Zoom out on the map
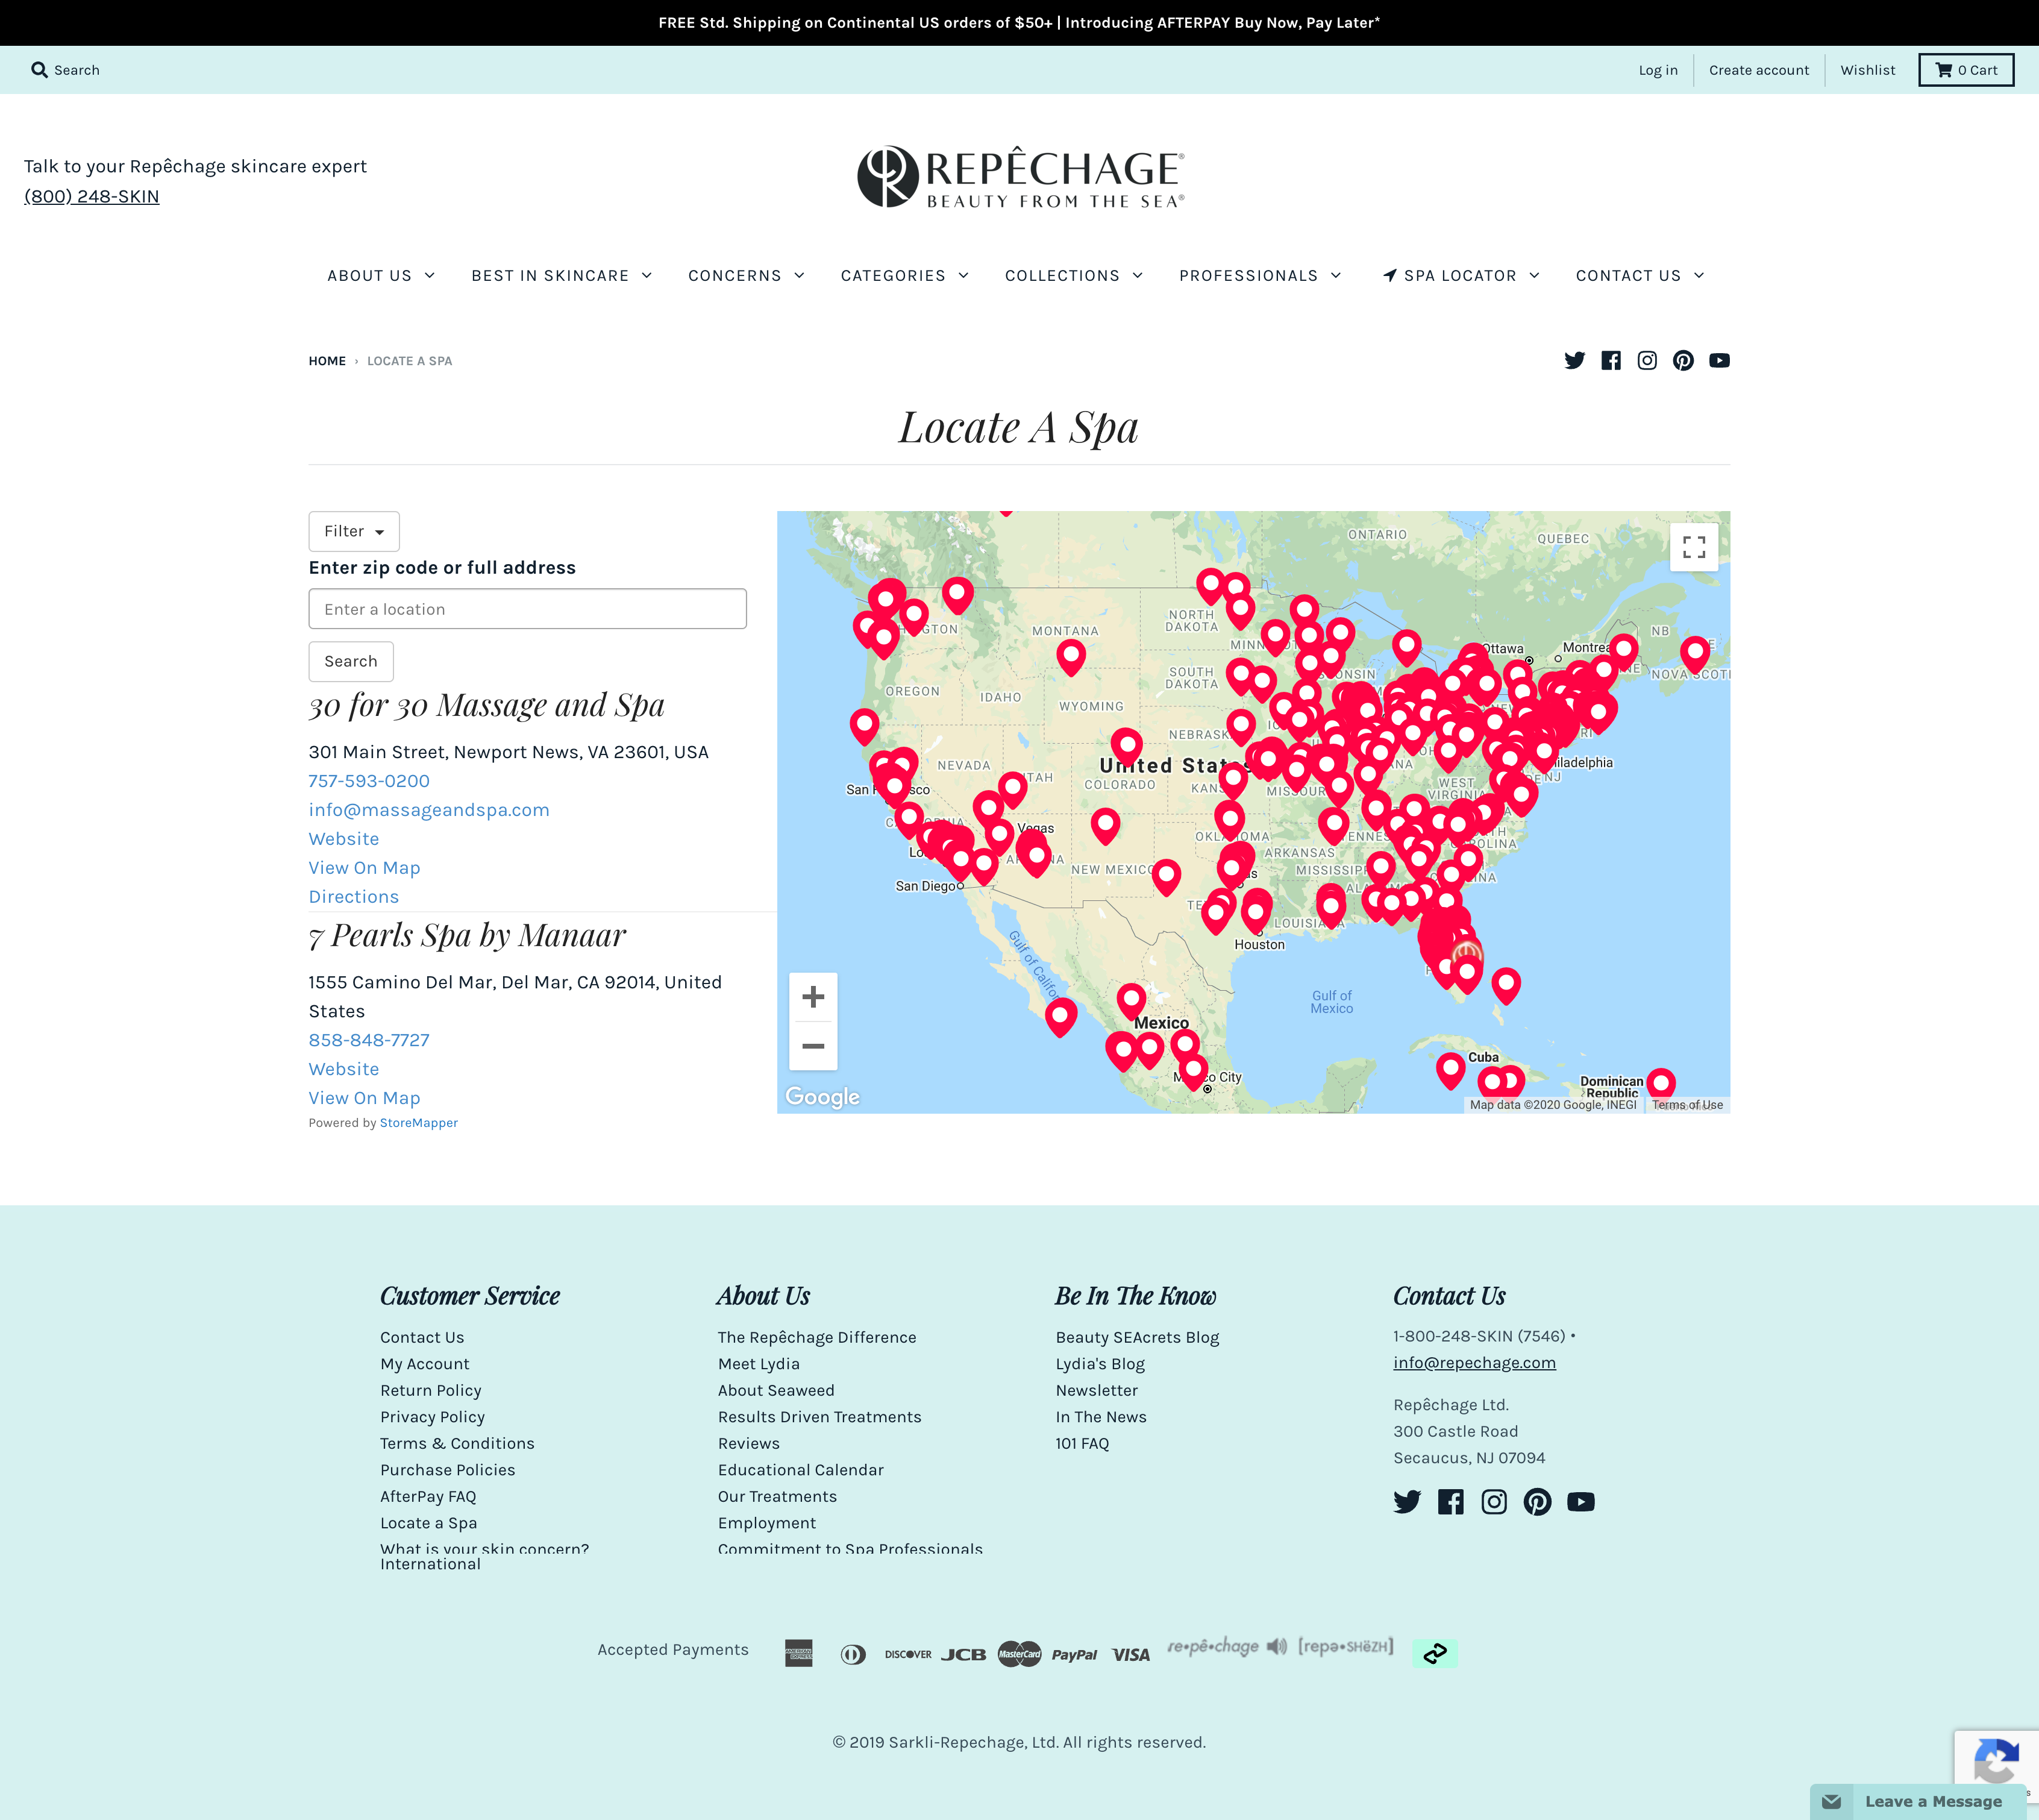The height and width of the screenshot is (1820, 2039). (x=813, y=1046)
